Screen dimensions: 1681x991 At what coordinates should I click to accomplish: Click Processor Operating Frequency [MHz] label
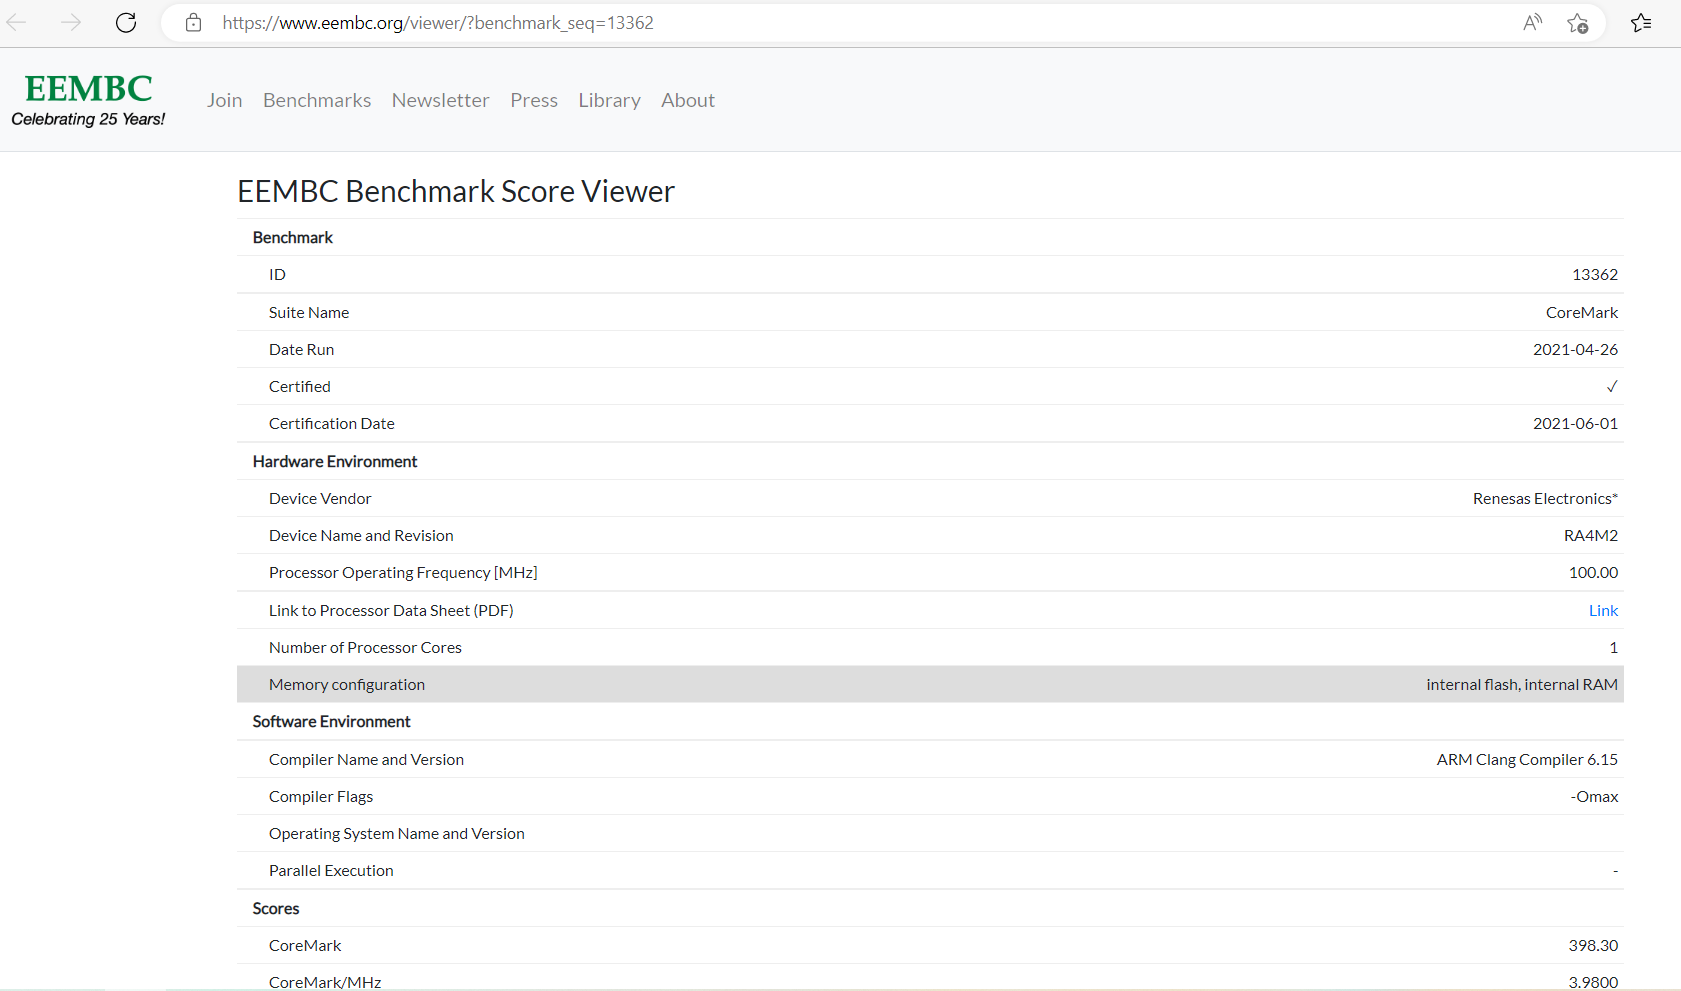point(403,572)
